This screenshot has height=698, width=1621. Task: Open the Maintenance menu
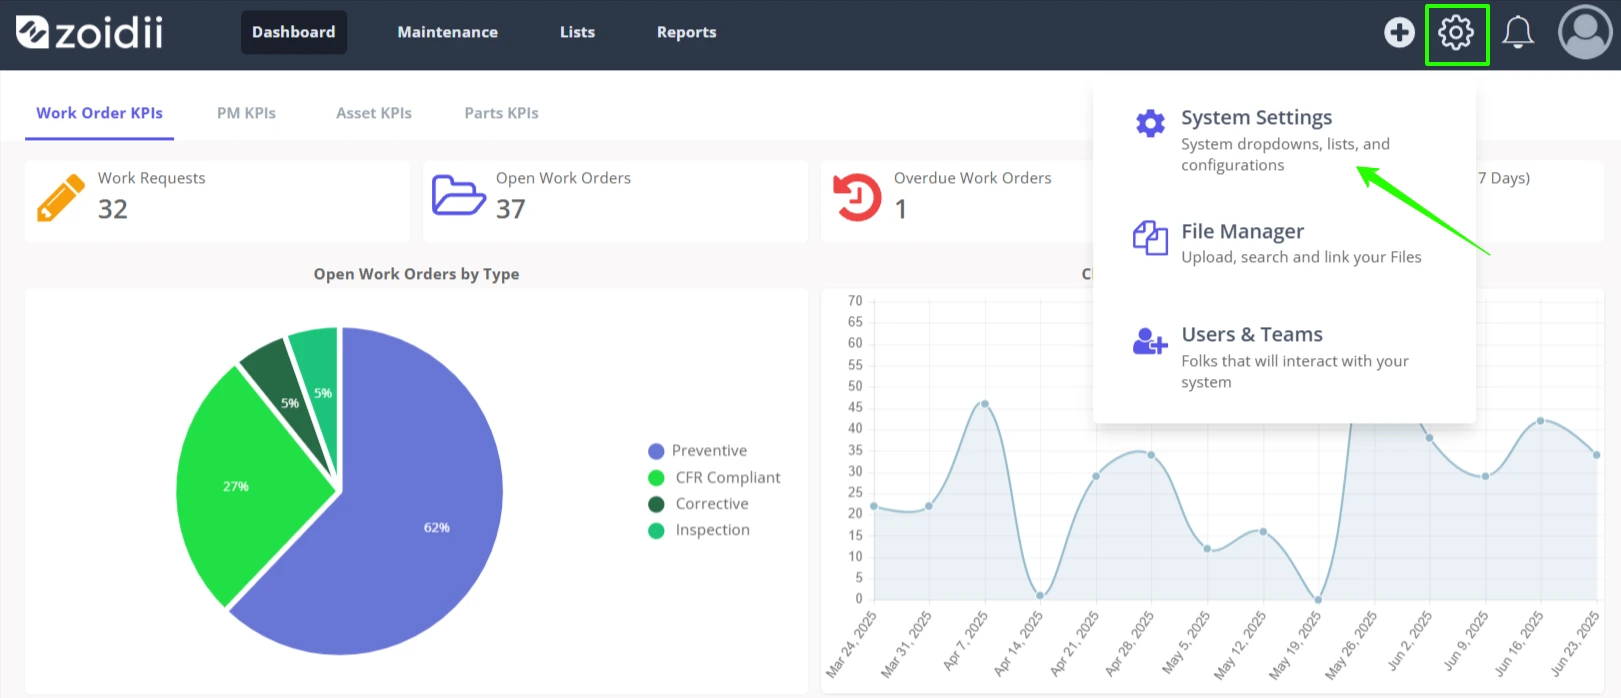point(447,32)
